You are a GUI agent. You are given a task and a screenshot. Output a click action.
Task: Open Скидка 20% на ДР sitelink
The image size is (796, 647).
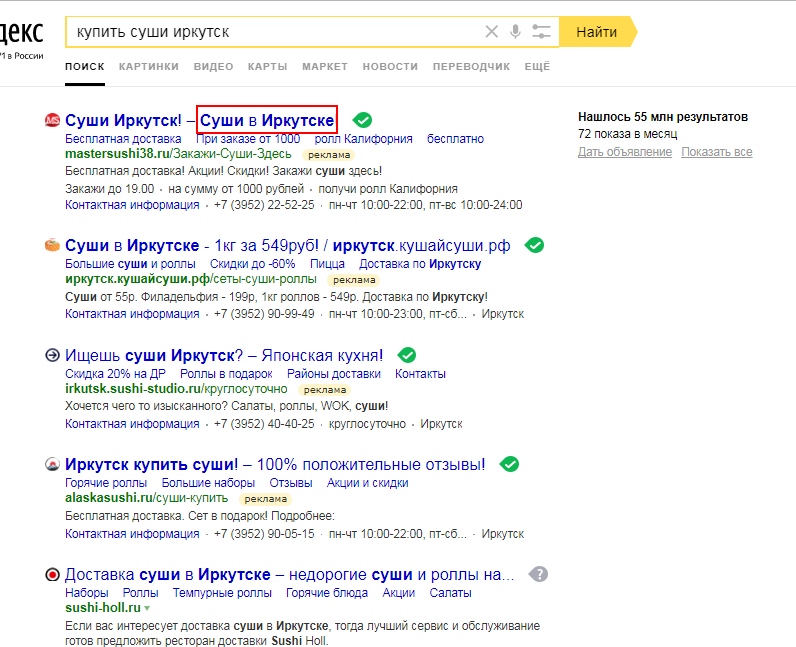point(115,374)
